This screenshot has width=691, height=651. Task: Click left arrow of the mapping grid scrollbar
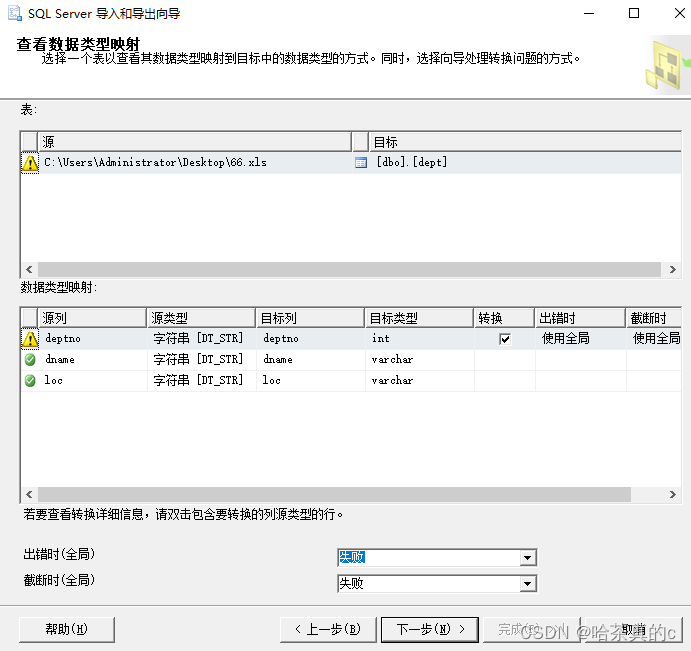click(x=29, y=495)
